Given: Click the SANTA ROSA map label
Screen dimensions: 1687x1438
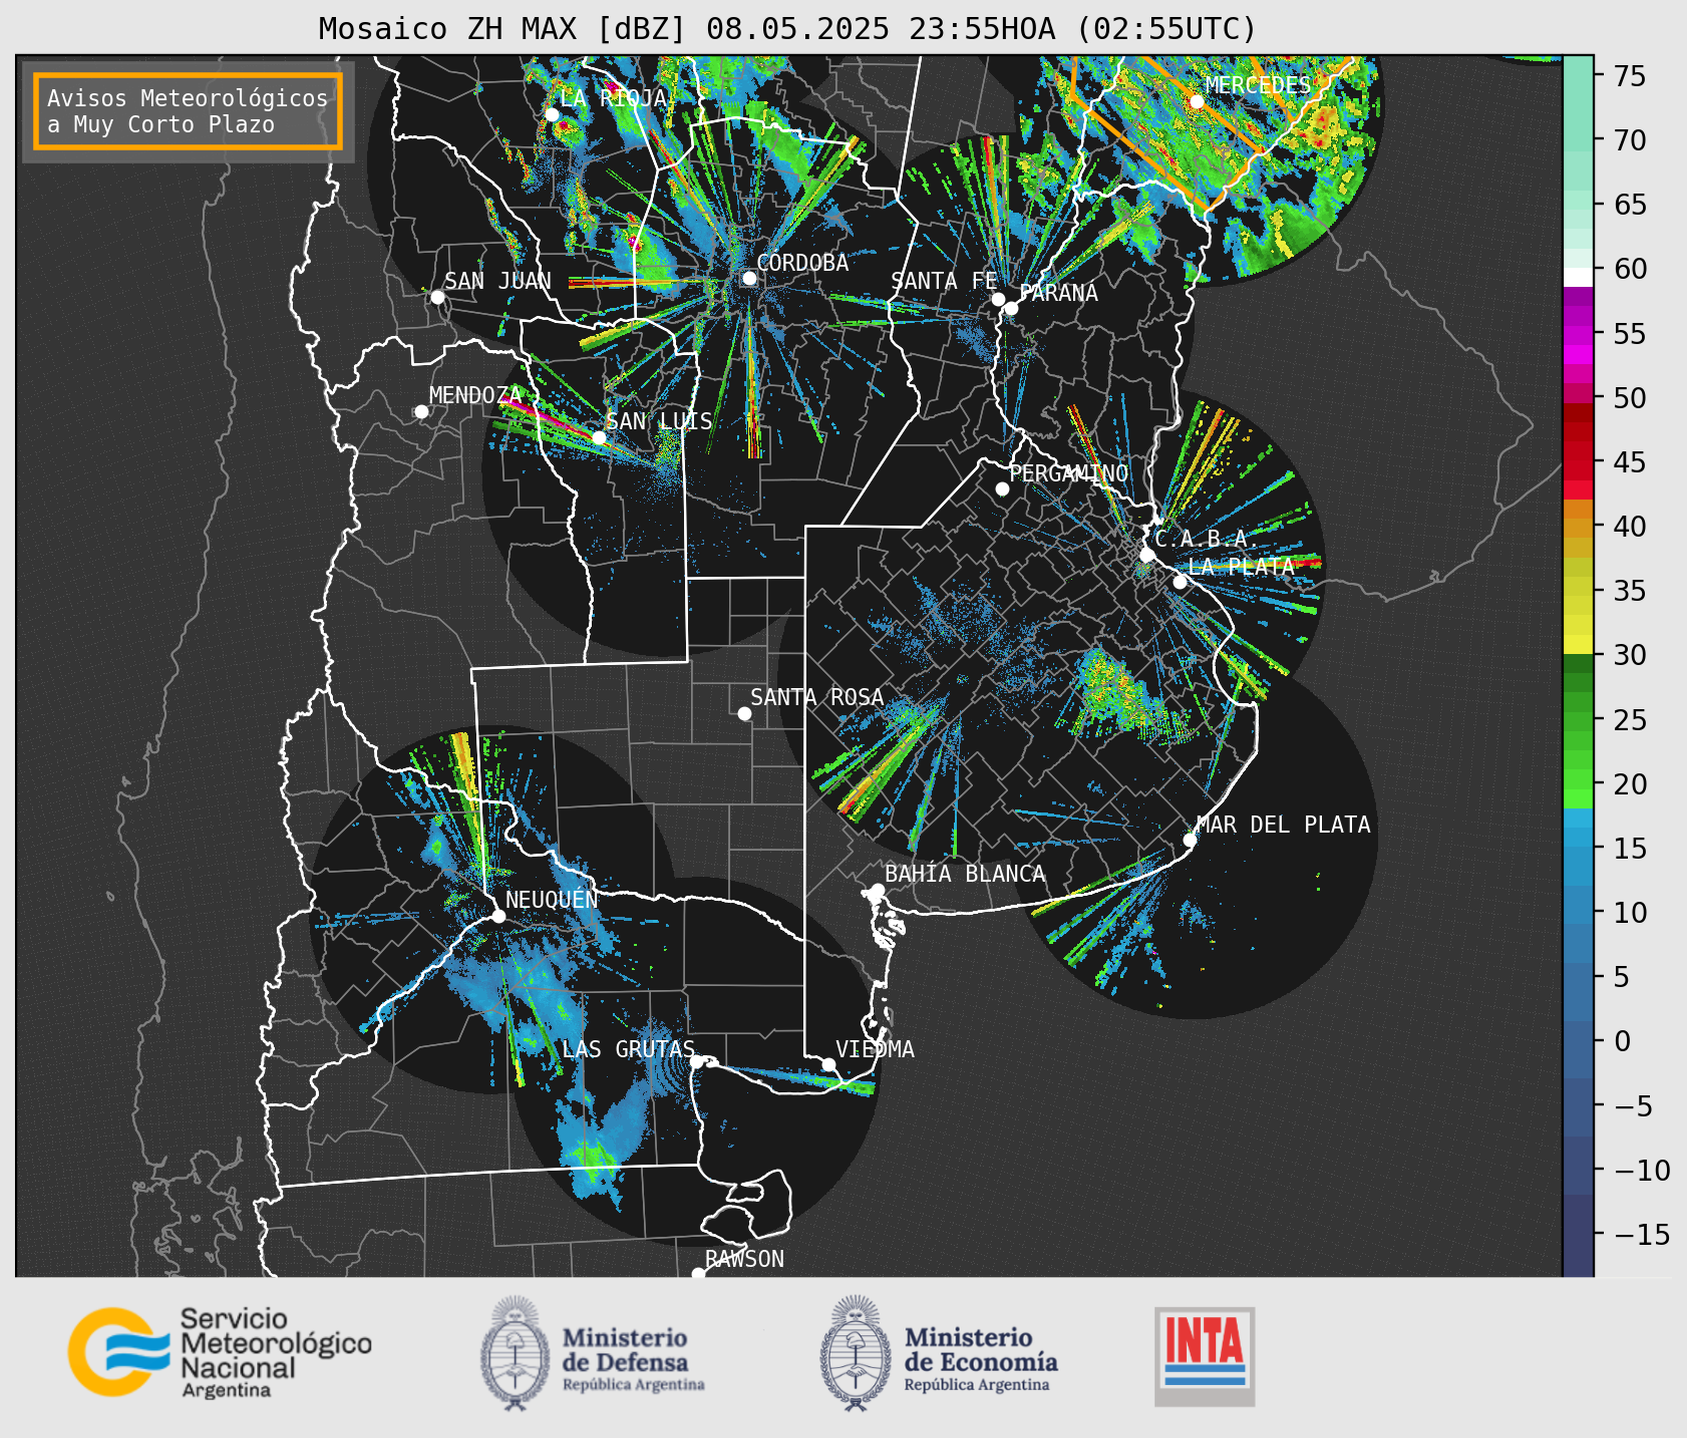Looking at the screenshot, I should pos(817,697).
